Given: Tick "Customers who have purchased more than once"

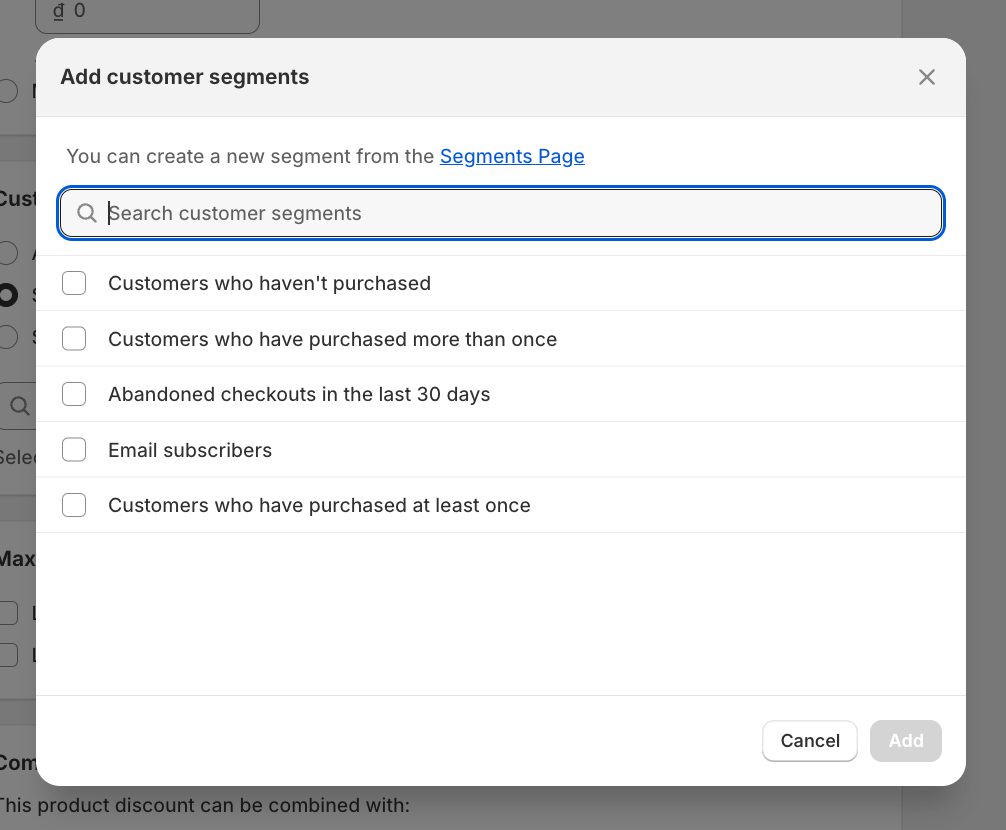Looking at the screenshot, I should 74,339.
